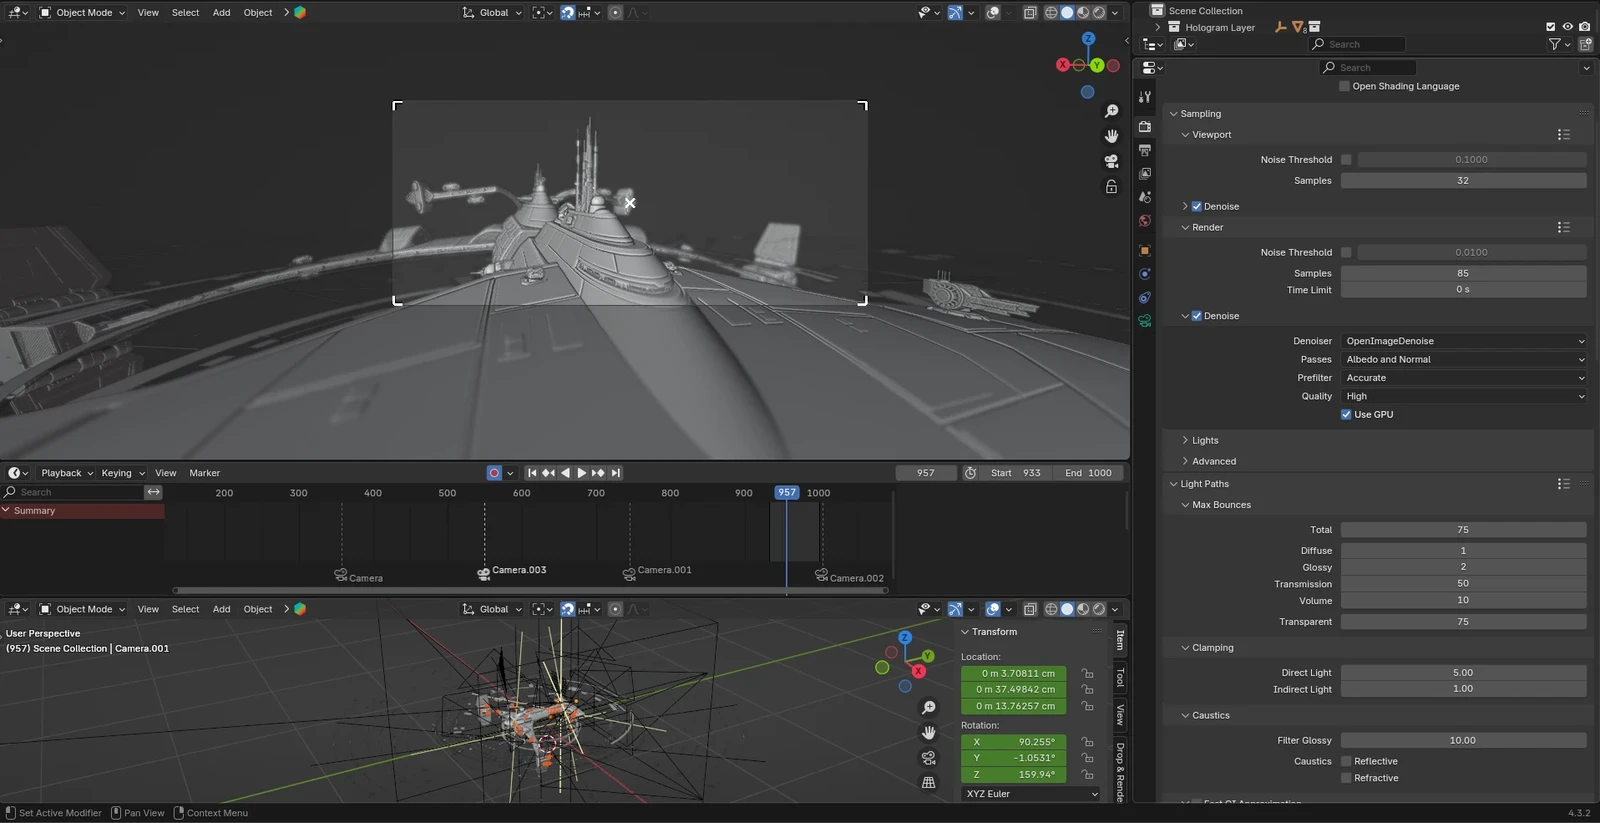The image size is (1600, 823).
Task: Click the pan hand icon in top viewport
Action: tap(1111, 136)
